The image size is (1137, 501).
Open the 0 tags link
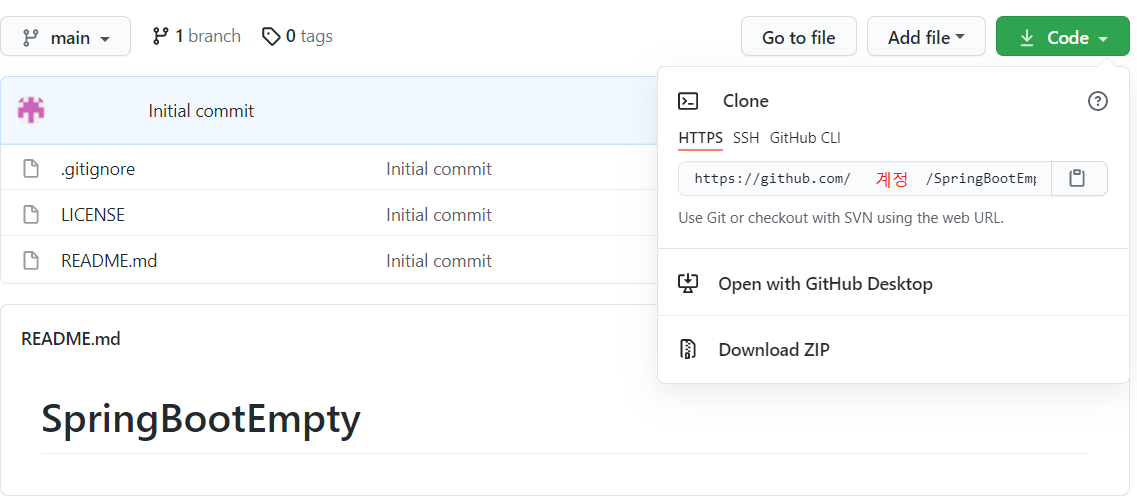point(297,36)
